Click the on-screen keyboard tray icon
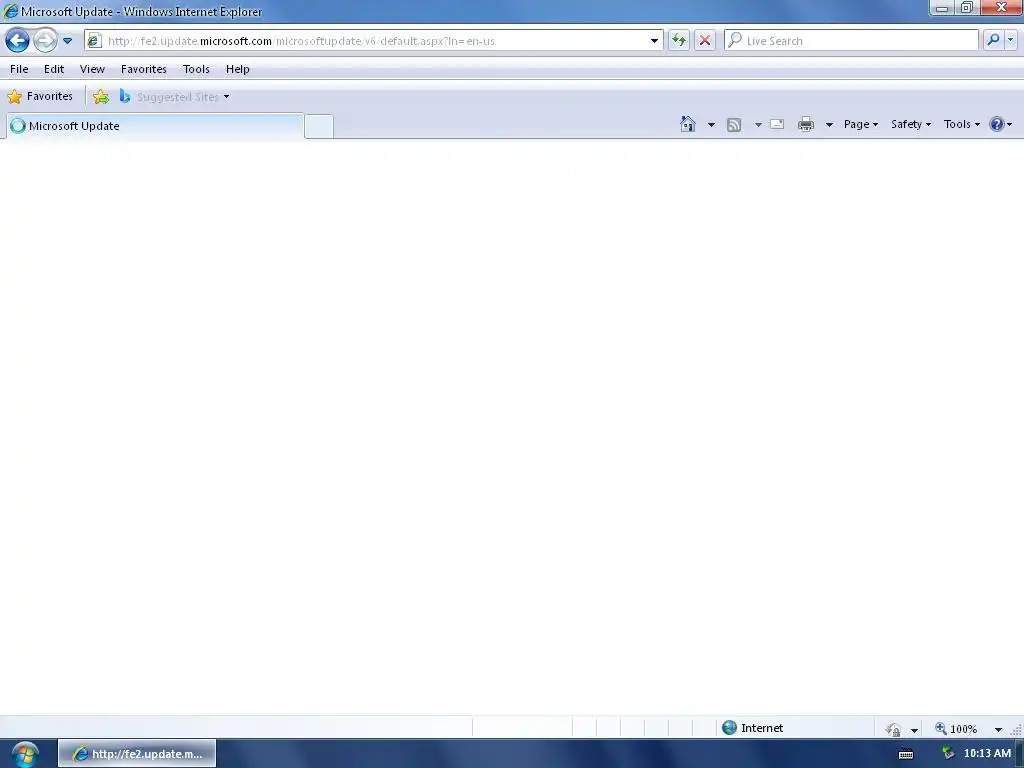This screenshot has height=768, width=1024. click(906, 754)
